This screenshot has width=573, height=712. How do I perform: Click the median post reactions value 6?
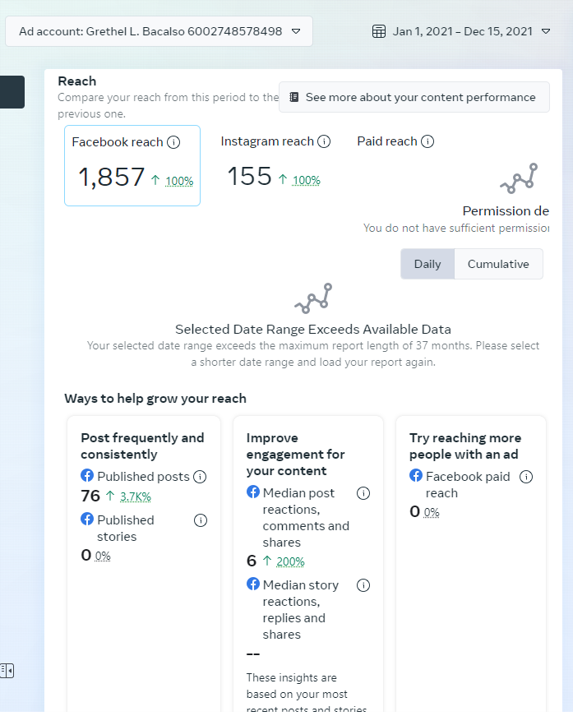point(252,561)
